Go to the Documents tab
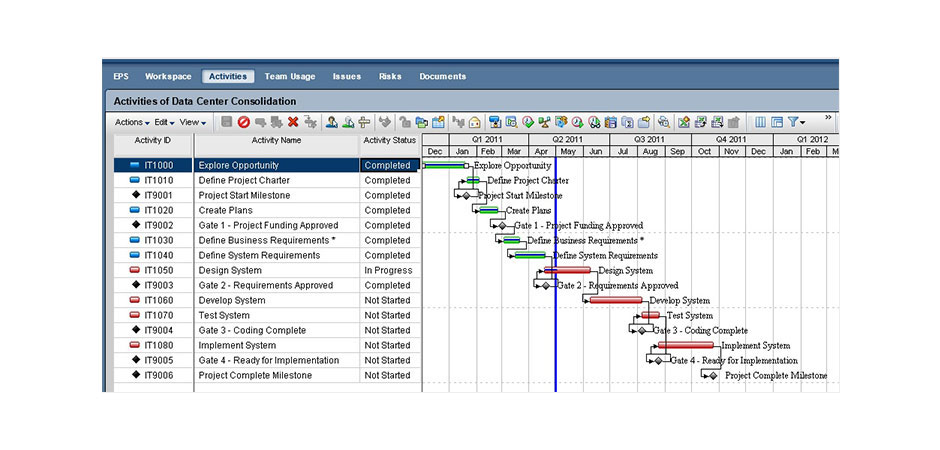Screen dimensions: 940x450 [x=442, y=76]
